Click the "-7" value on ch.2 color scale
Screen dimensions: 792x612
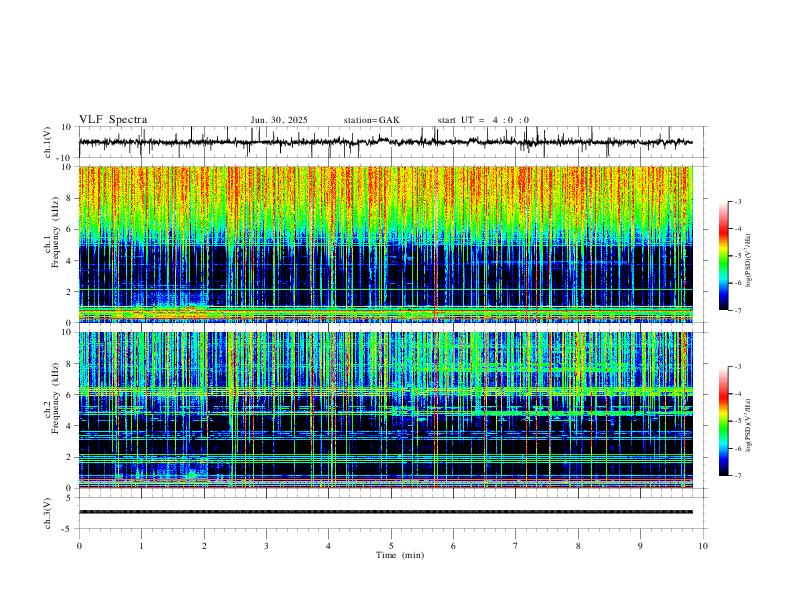click(738, 476)
